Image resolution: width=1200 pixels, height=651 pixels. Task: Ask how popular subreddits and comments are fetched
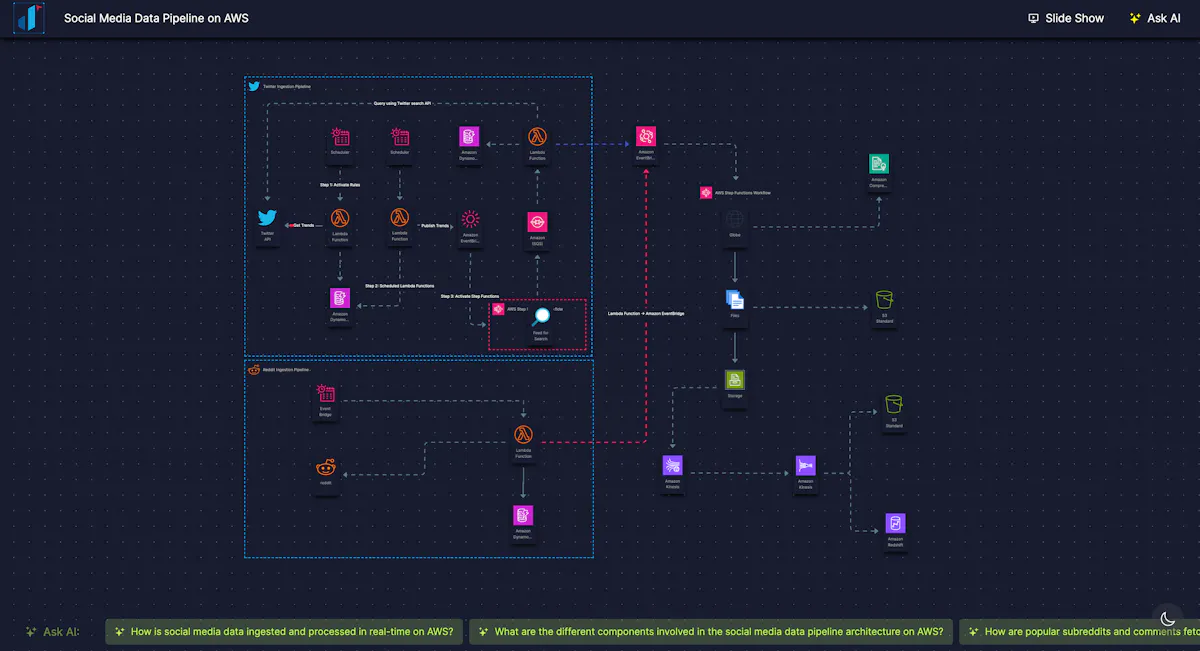tap(1079, 632)
